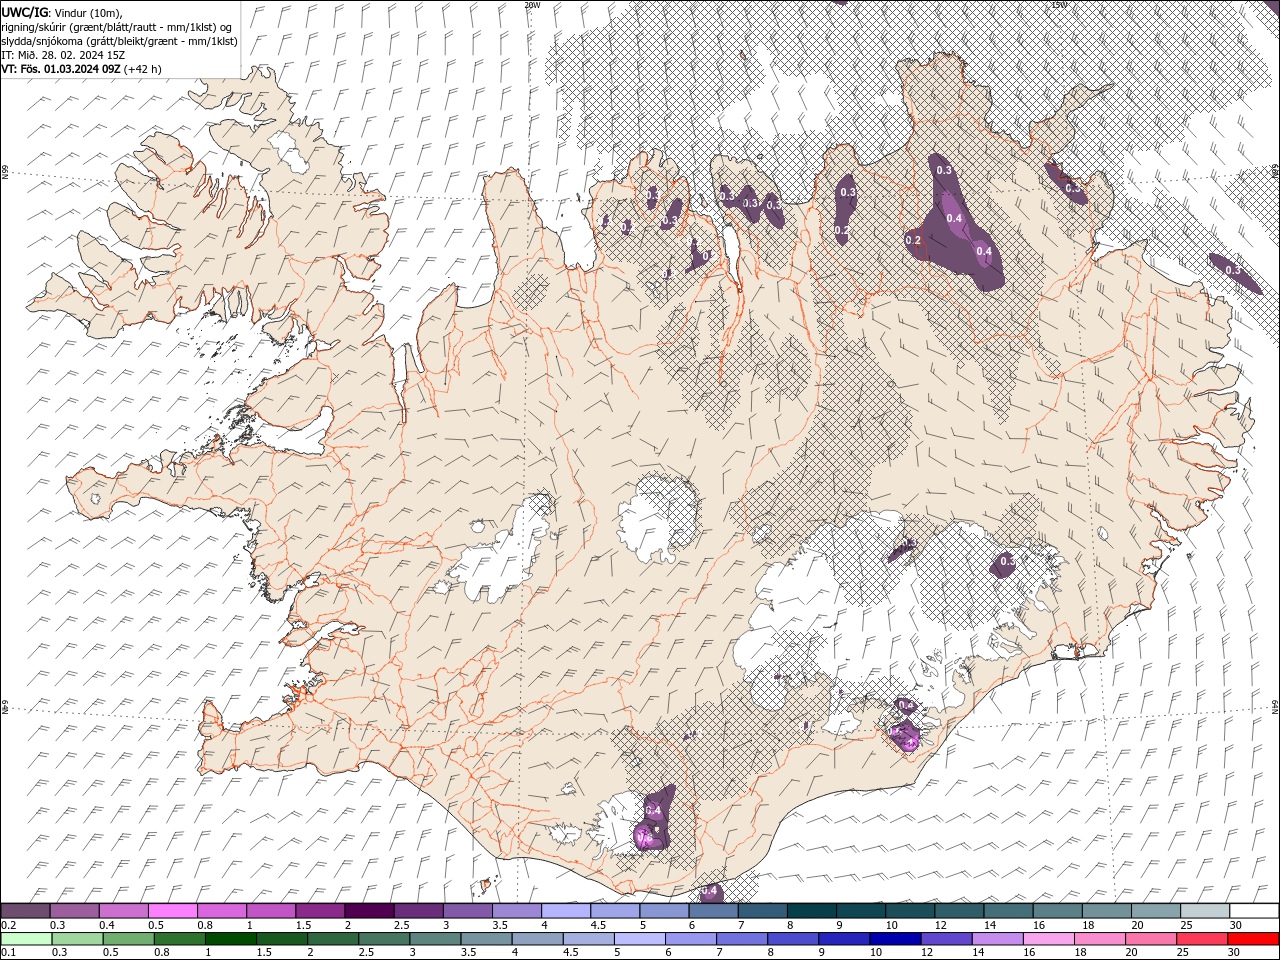1280x960 pixels.
Task: Select the lower legend swatch labelled 8
Action: 793,939
